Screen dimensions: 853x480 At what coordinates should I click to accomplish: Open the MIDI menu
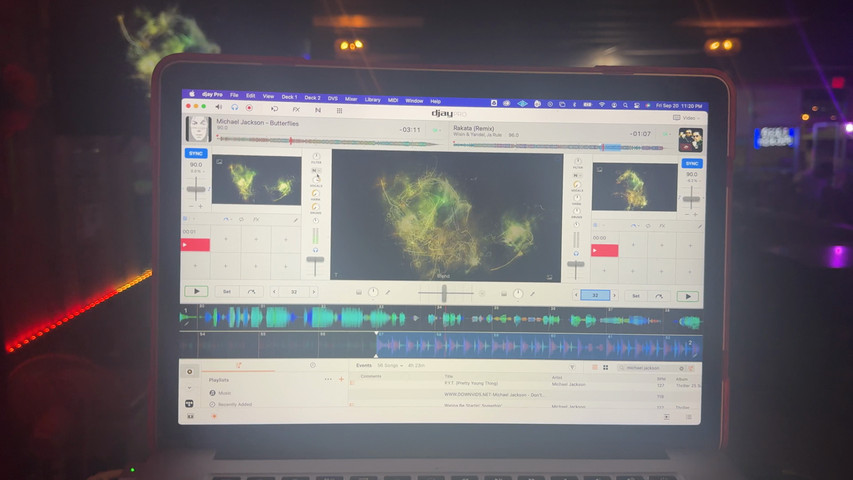point(393,100)
